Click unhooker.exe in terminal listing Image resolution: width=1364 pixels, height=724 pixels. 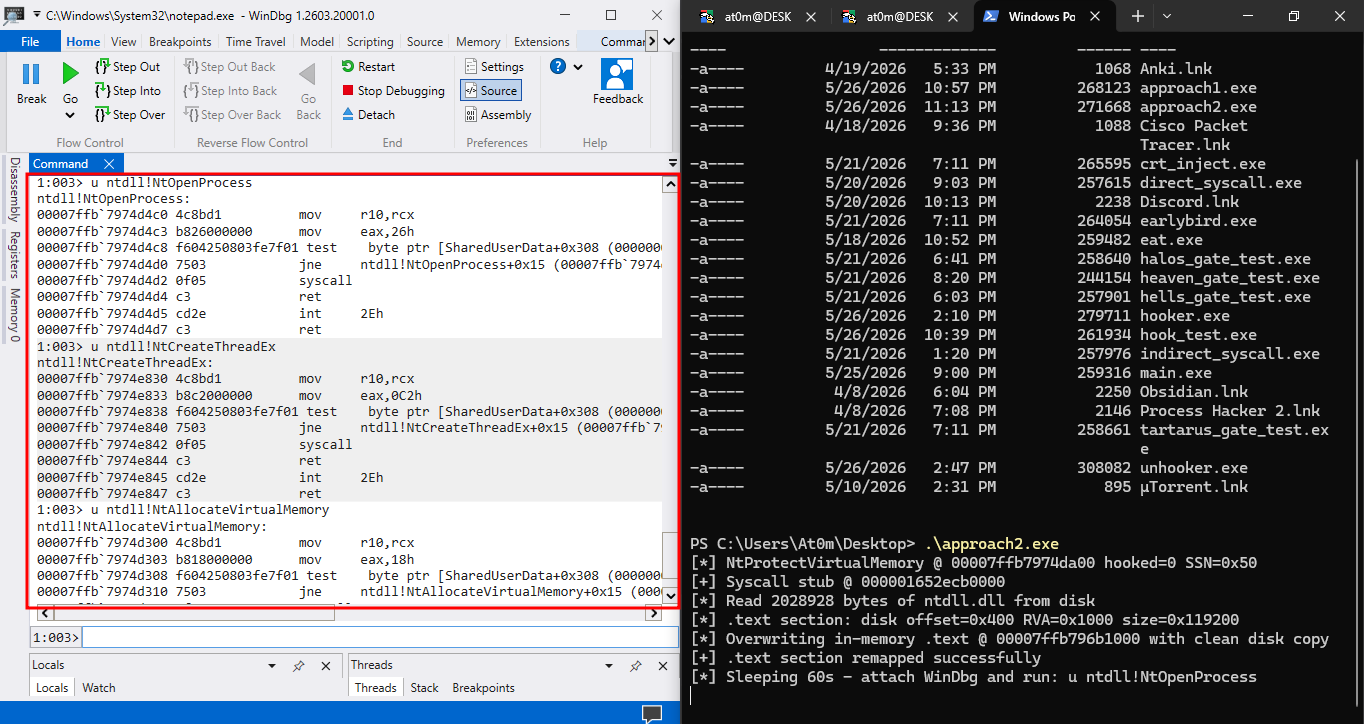(x=1194, y=468)
